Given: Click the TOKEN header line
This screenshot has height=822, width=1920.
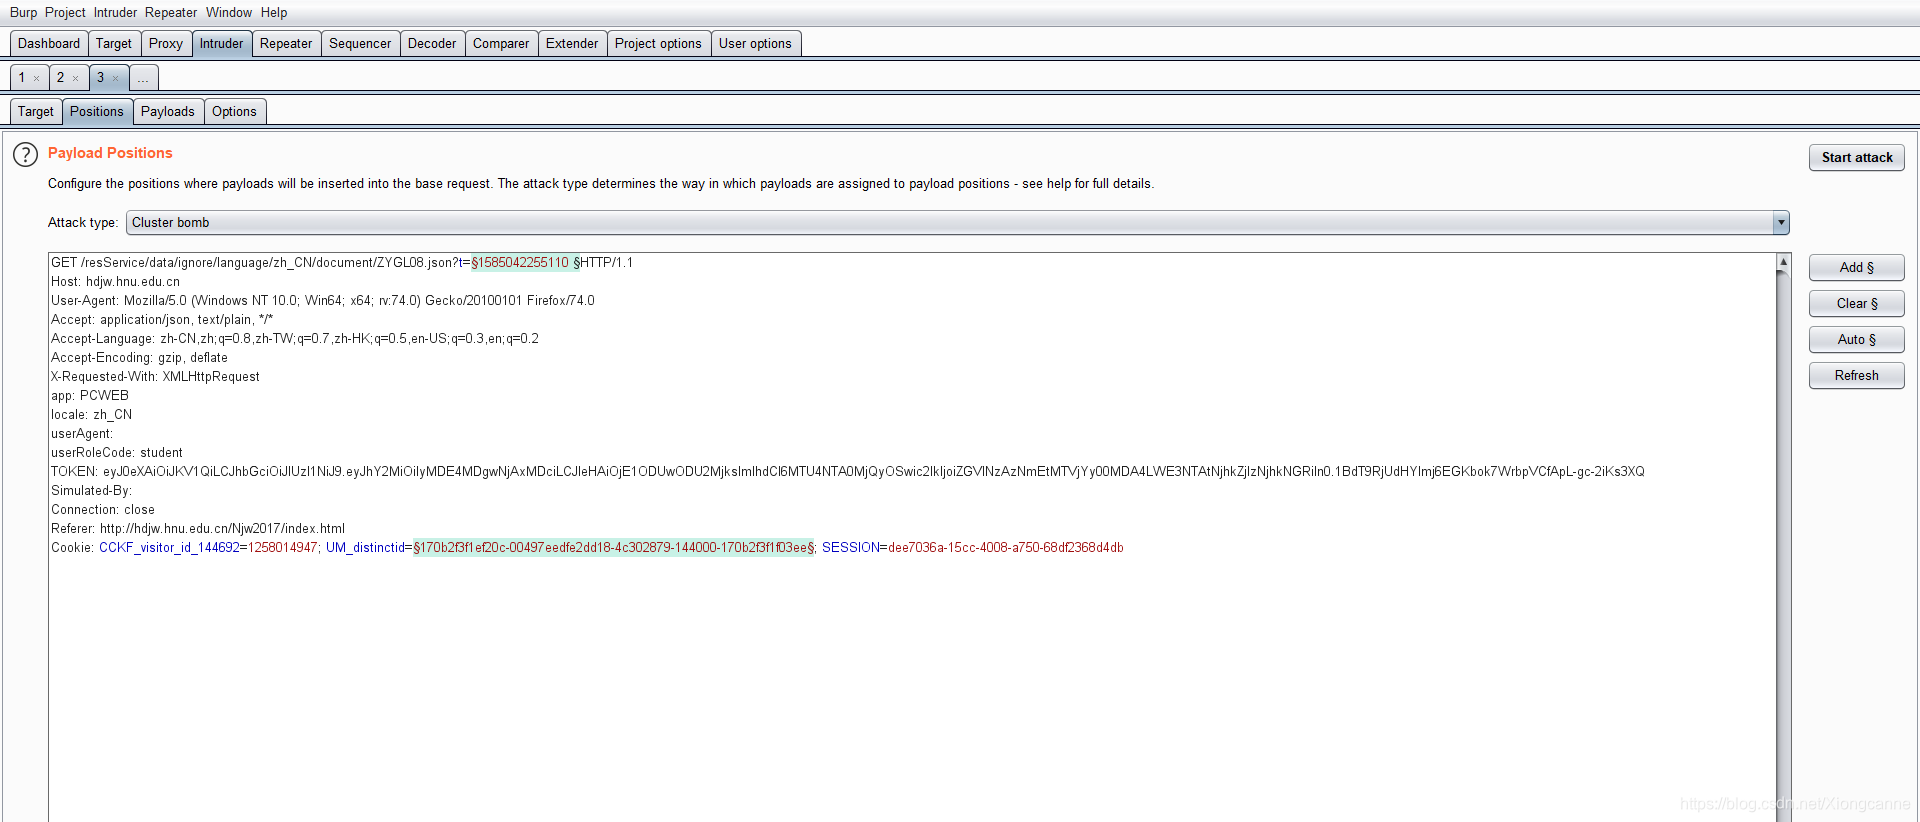Looking at the screenshot, I should [x=848, y=472].
